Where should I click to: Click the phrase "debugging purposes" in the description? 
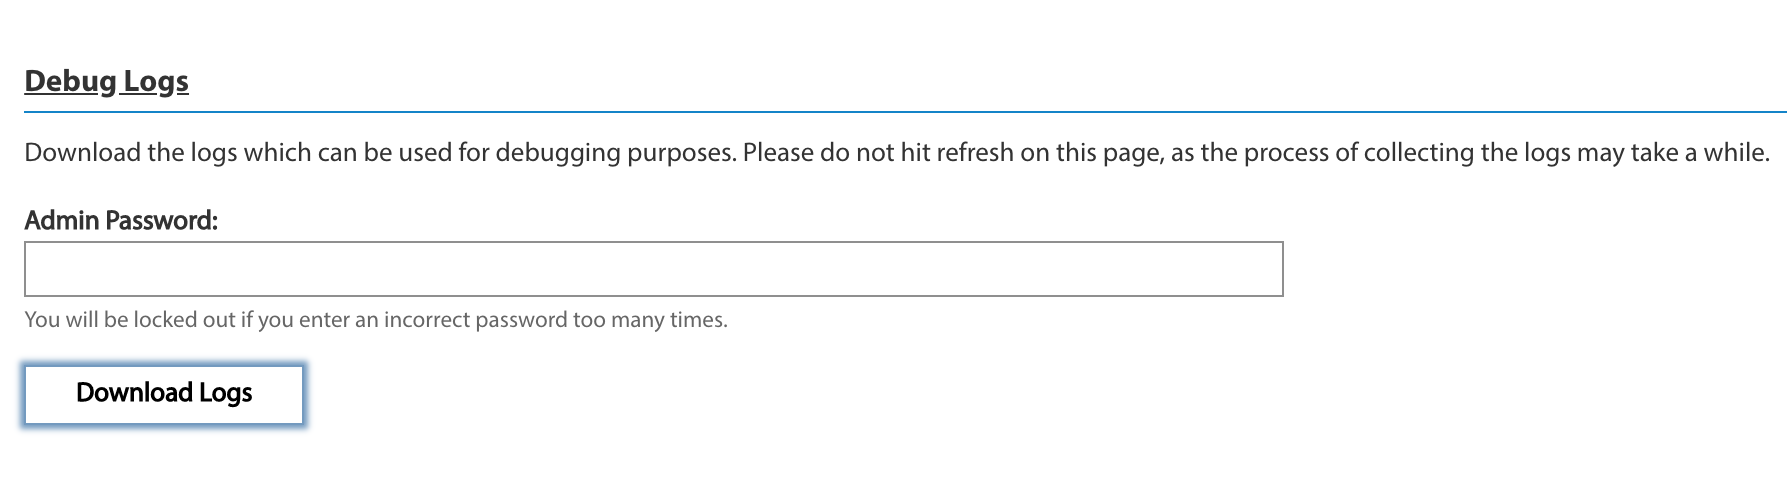point(616,153)
